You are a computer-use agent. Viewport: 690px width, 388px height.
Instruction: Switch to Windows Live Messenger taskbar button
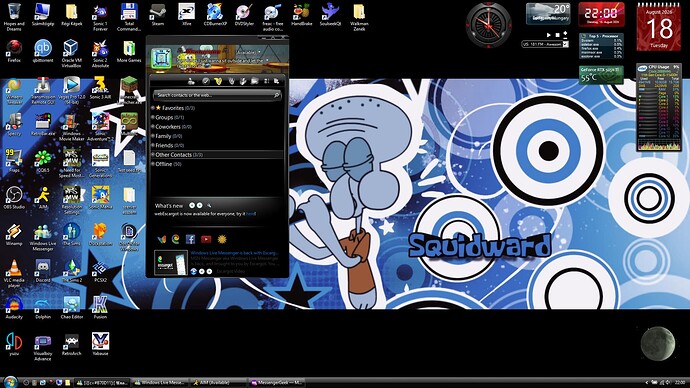pyautogui.click(x=160, y=383)
